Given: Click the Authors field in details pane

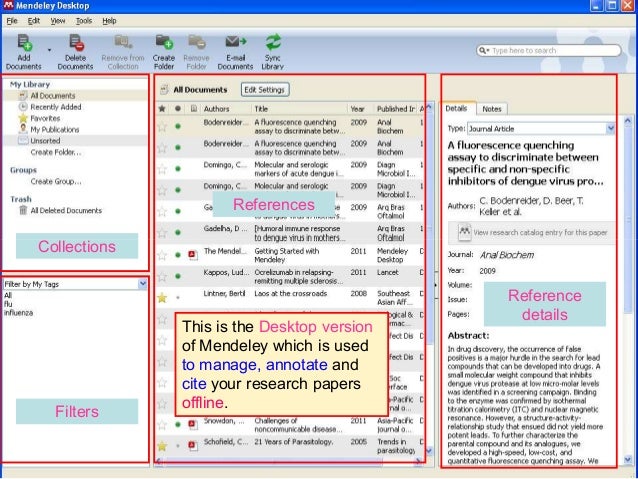Looking at the screenshot, I should pos(531,206).
